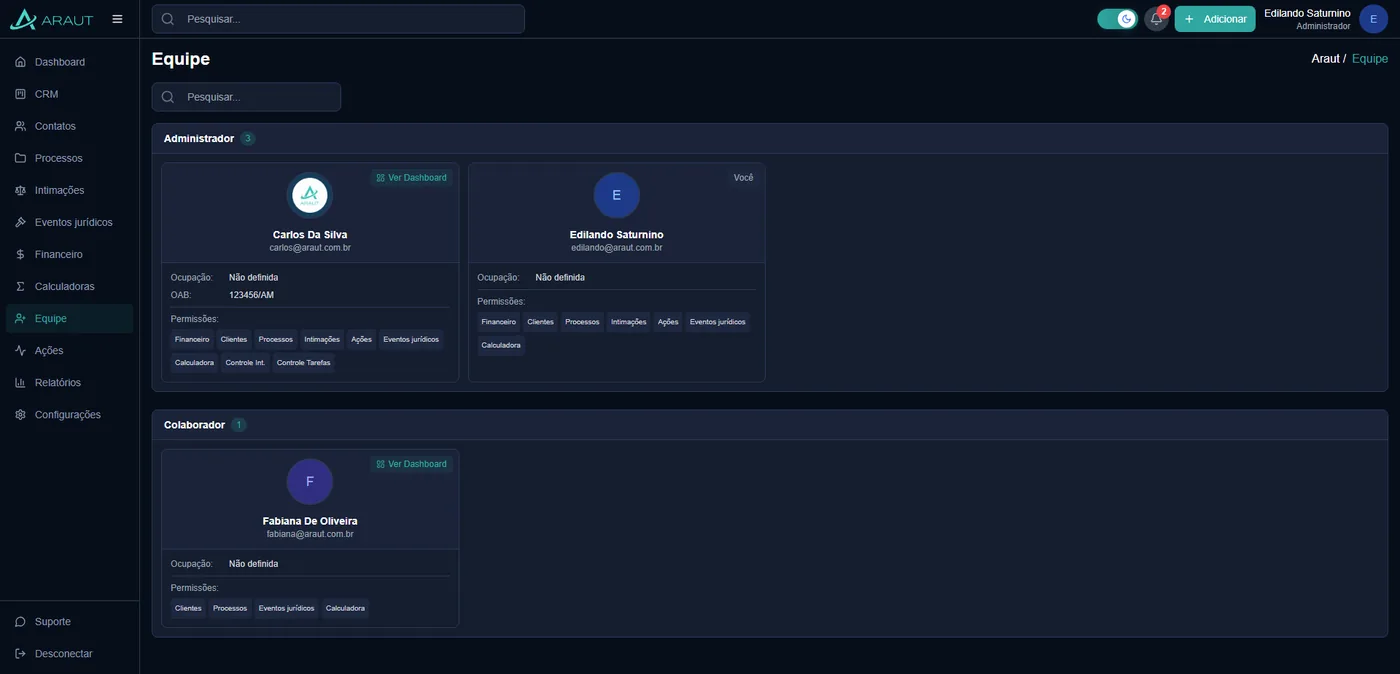Click the Suporte chat bubble icon
The width and height of the screenshot is (1400, 674).
tap(20, 621)
